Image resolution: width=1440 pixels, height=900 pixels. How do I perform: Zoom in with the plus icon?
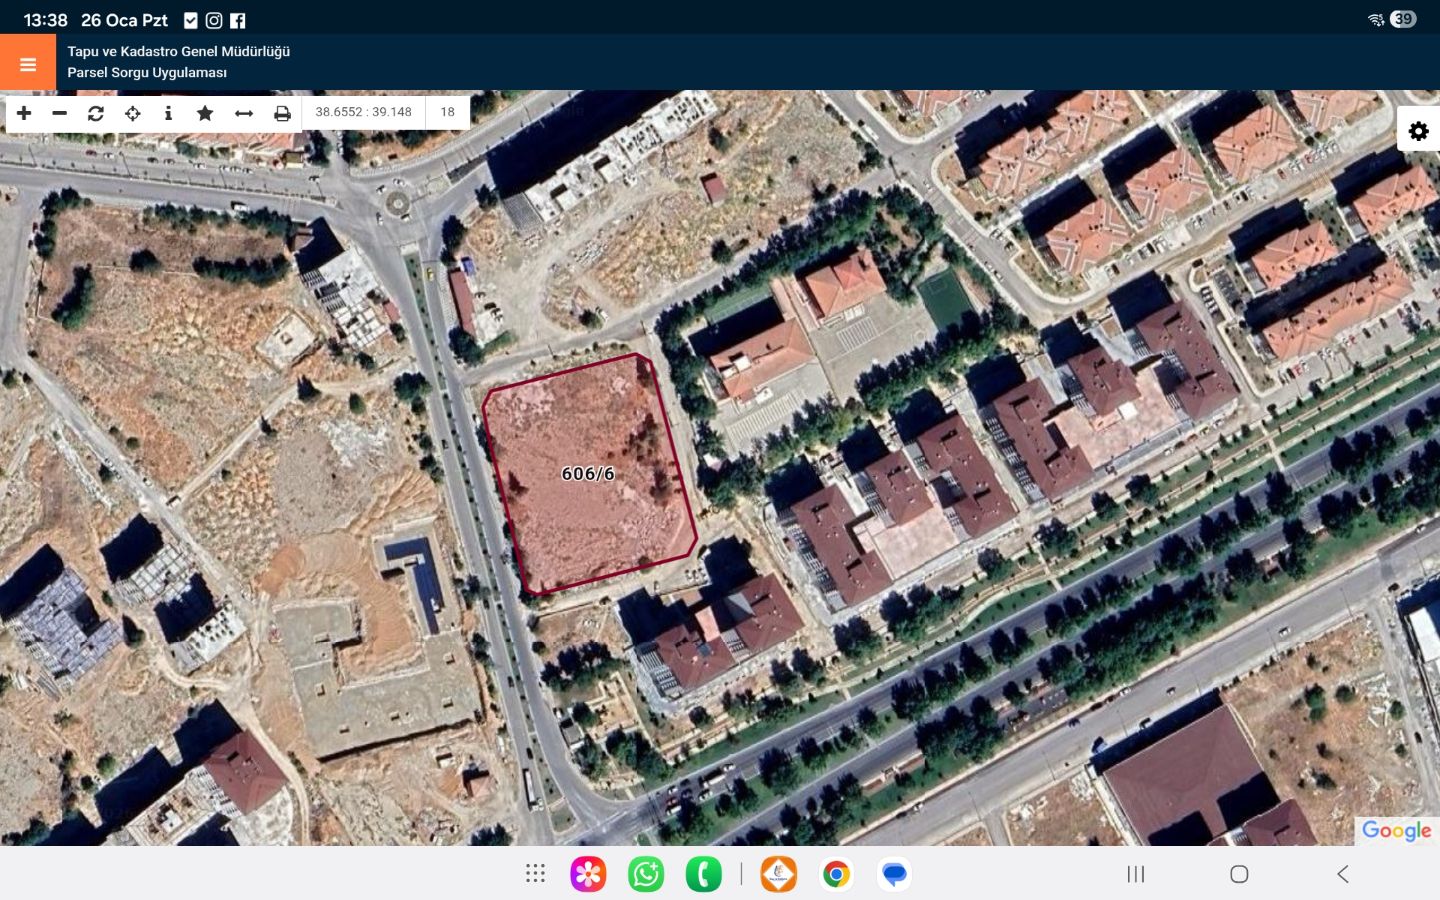pyautogui.click(x=24, y=113)
